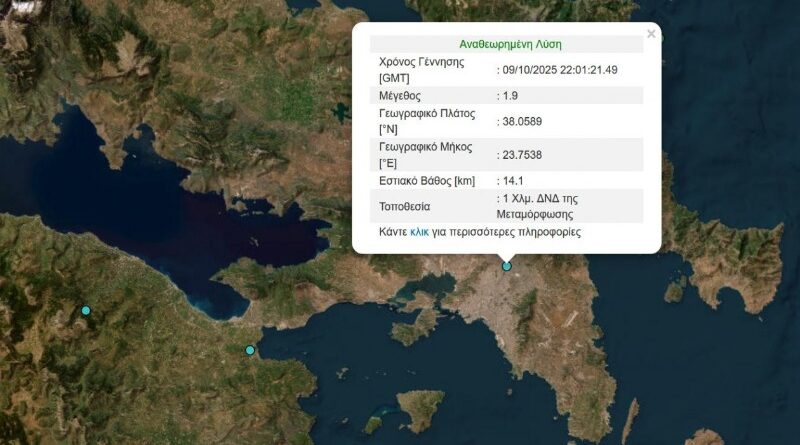This screenshot has height=445, width=800.
Task: Click the 'Γεωγραφικό Πλάτος [°N]' label
Action: (x=427, y=122)
